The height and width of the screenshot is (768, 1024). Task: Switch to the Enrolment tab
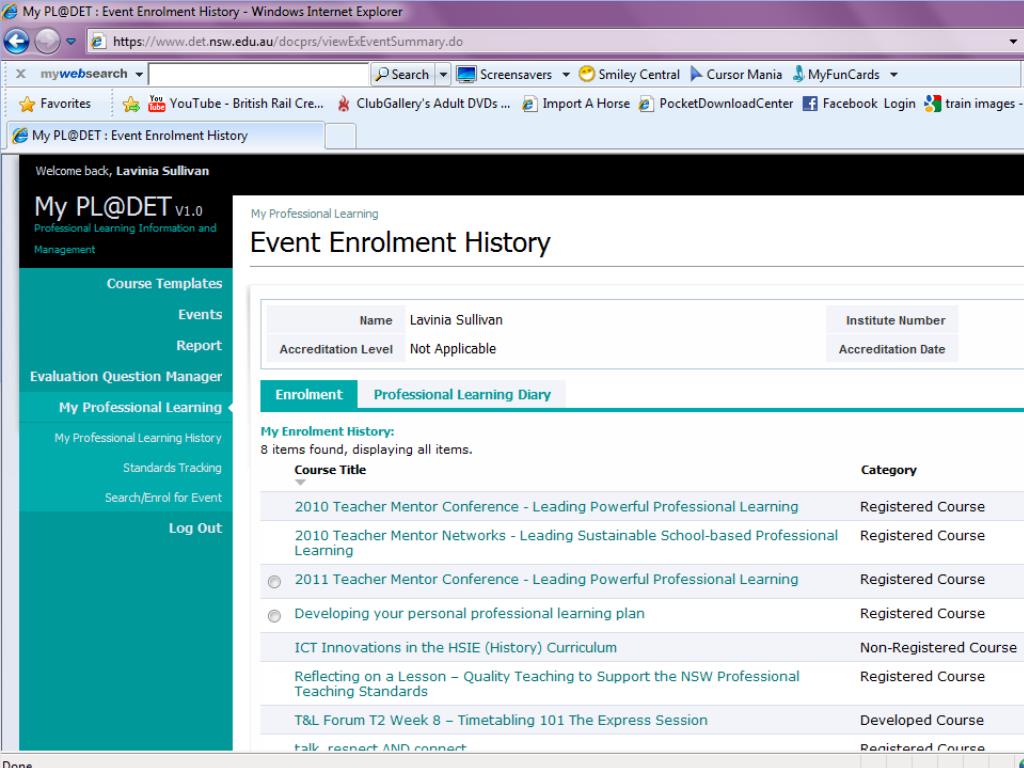pos(309,395)
